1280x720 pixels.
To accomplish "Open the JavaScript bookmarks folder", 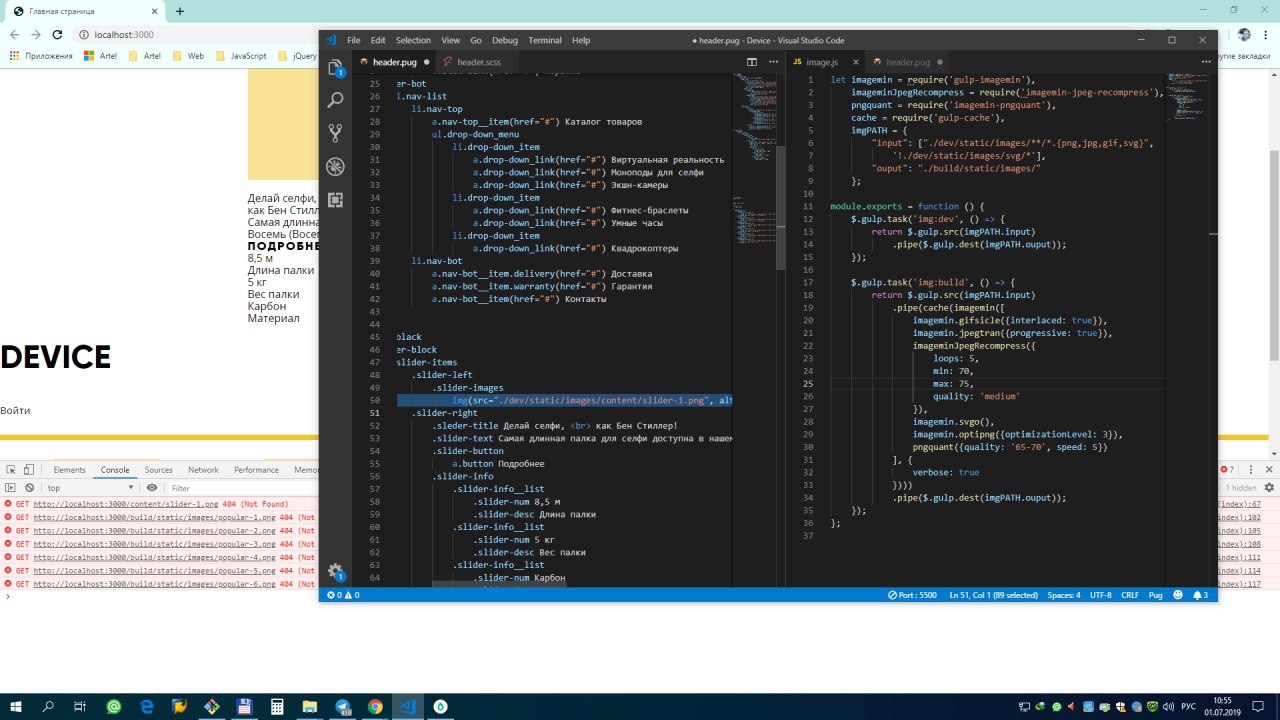I will (241, 56).
